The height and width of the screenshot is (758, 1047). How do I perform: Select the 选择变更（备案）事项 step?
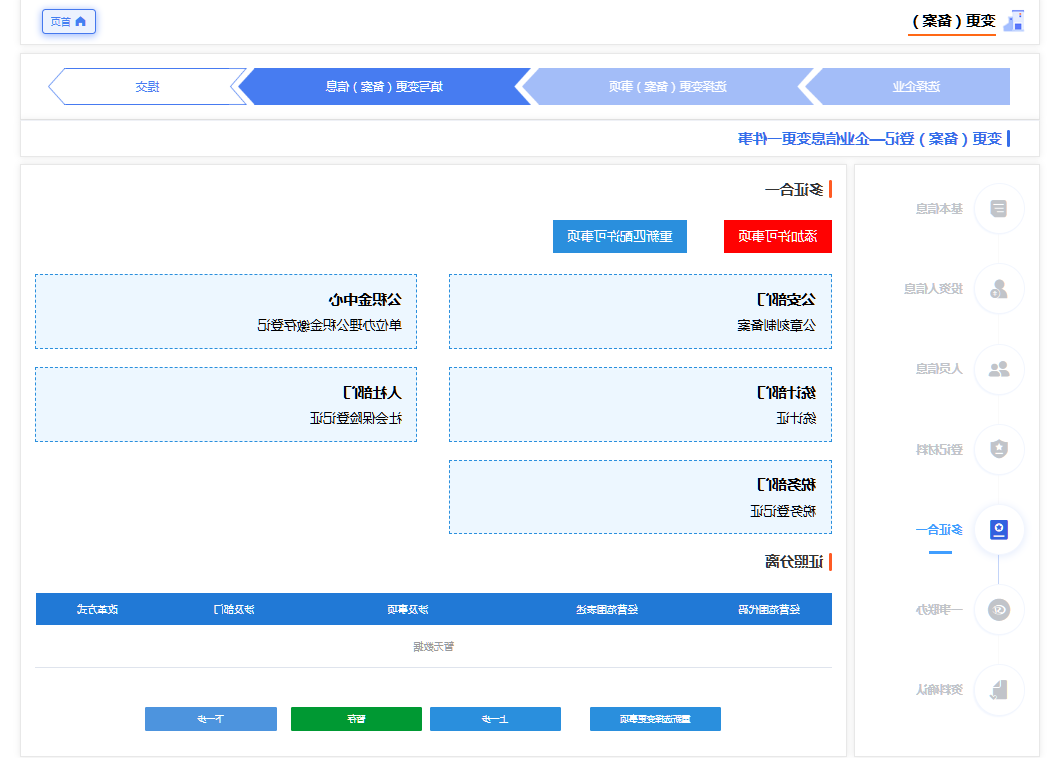click(x=666, y=86)
